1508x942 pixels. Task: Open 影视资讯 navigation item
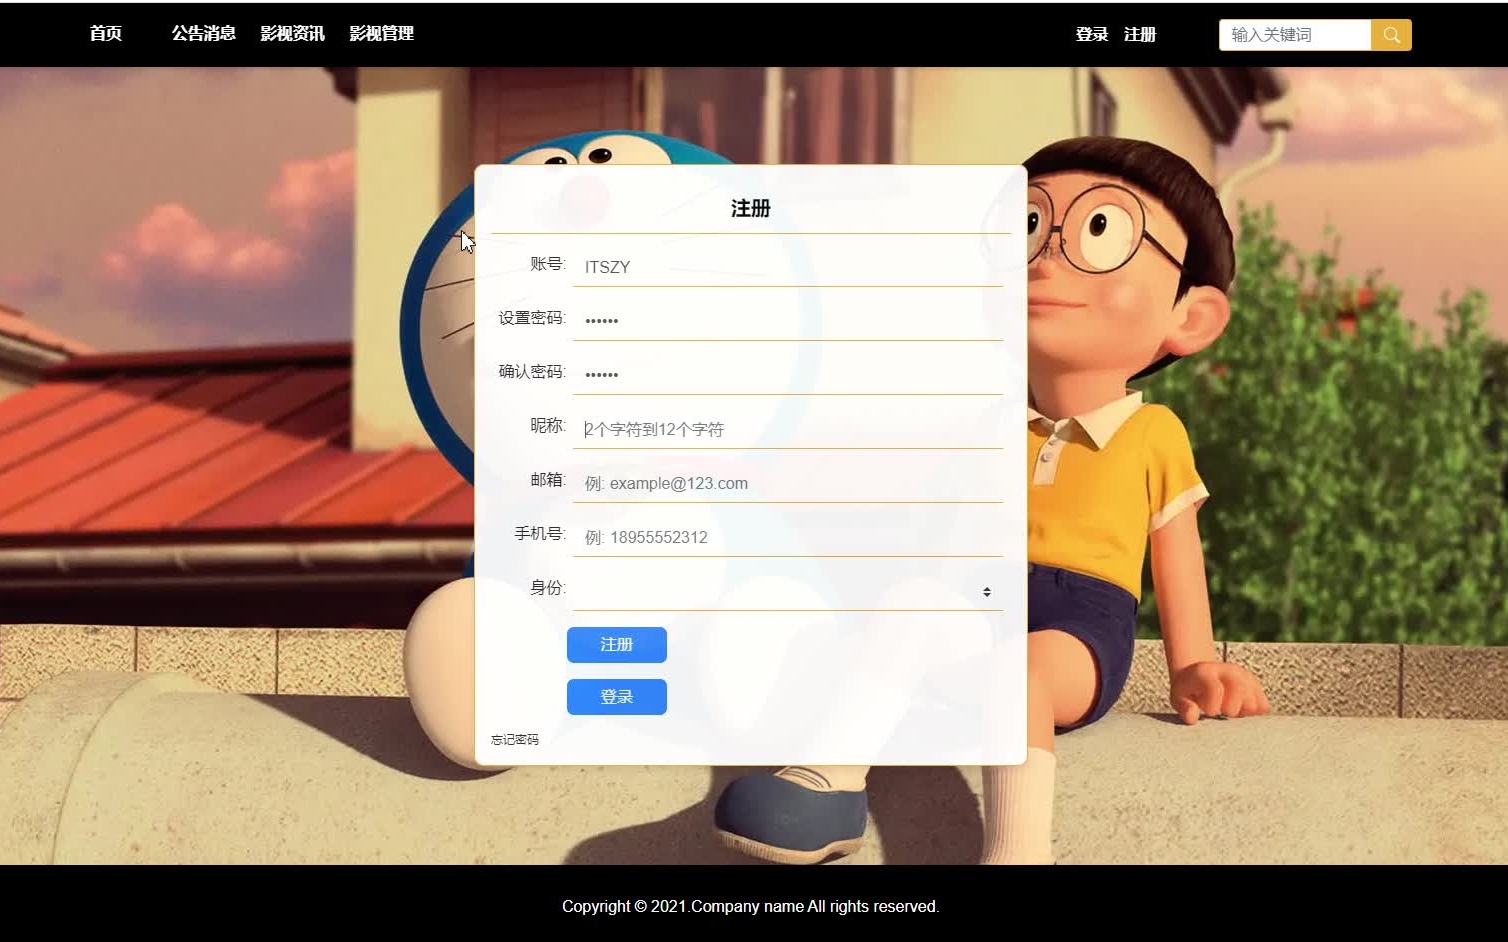(292, 33)
